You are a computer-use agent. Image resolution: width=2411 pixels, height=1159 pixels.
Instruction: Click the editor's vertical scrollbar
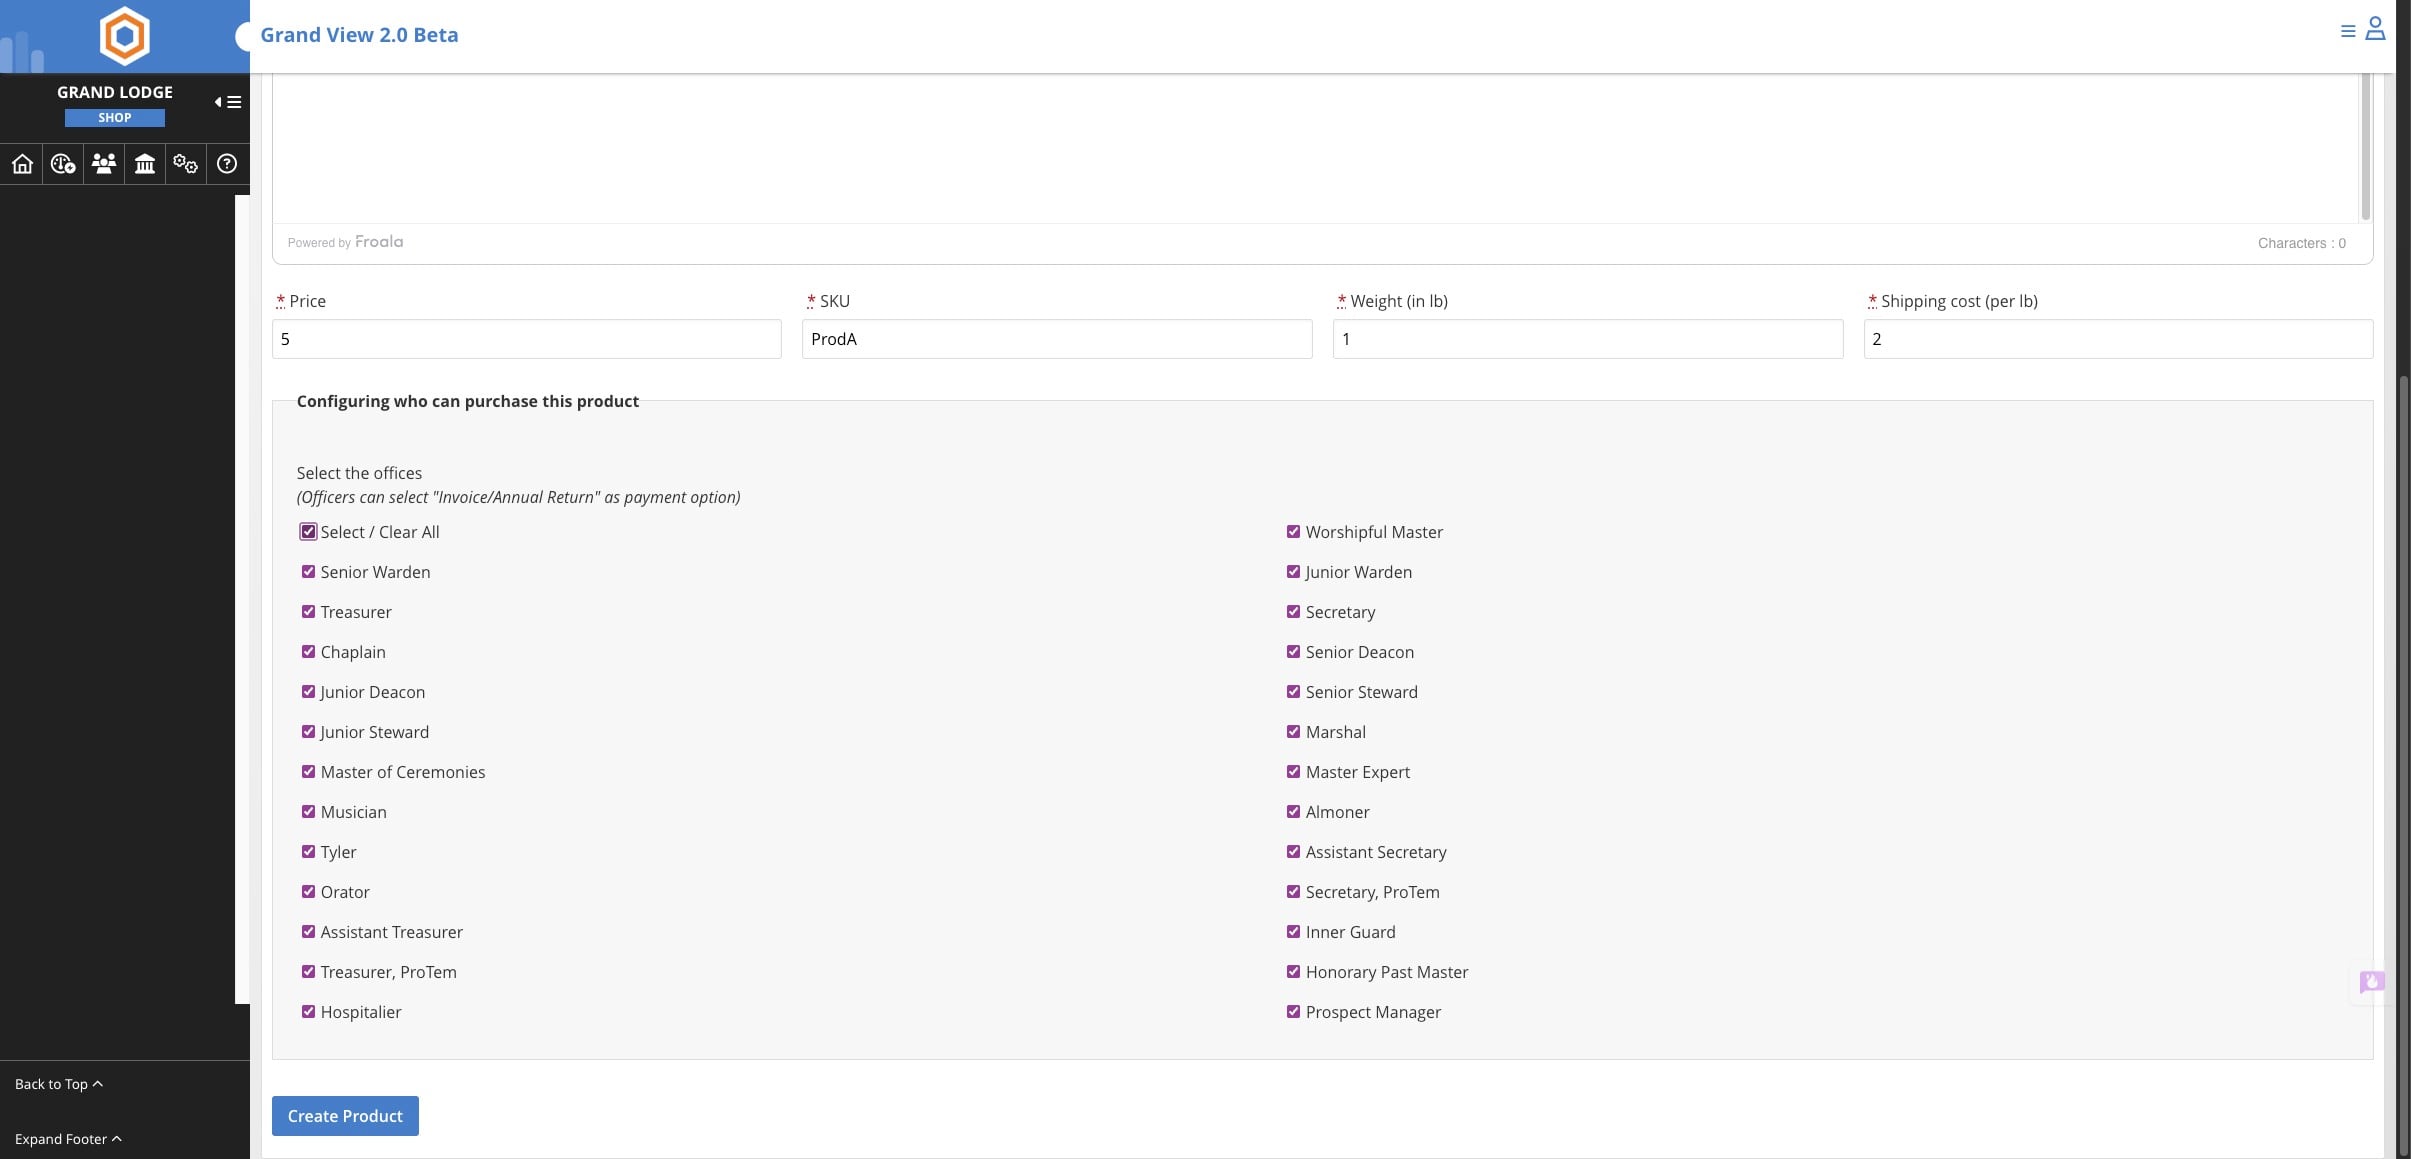pos(2366,146)
